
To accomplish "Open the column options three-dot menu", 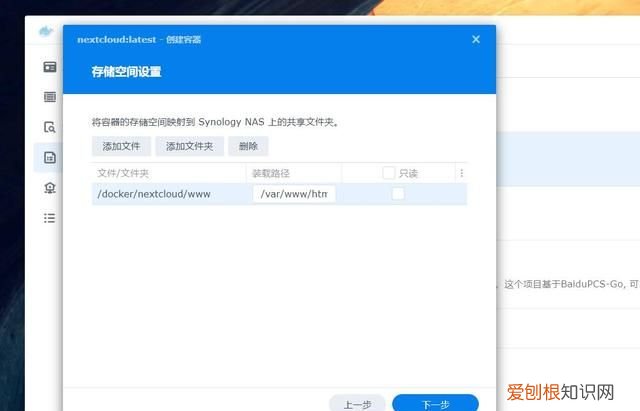I will (462, 173).
